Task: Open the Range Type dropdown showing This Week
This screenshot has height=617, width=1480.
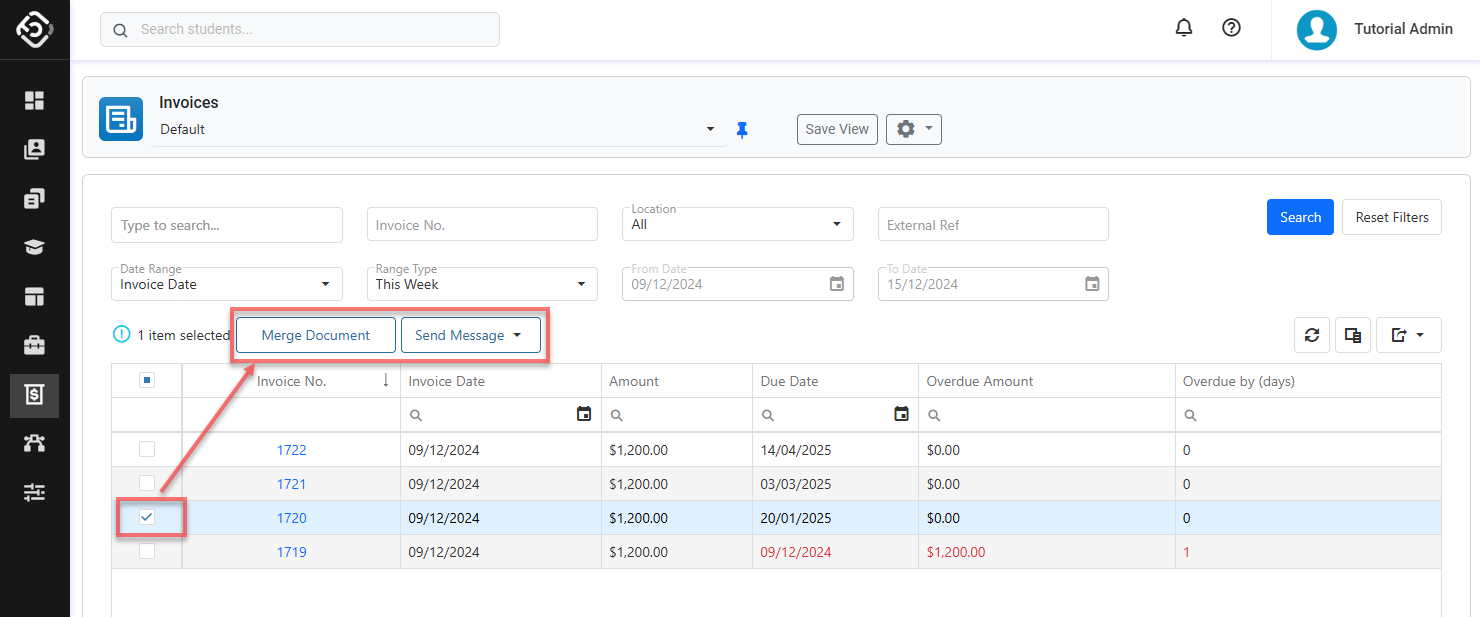Action: pyautogui.click(x=482, y=284)
